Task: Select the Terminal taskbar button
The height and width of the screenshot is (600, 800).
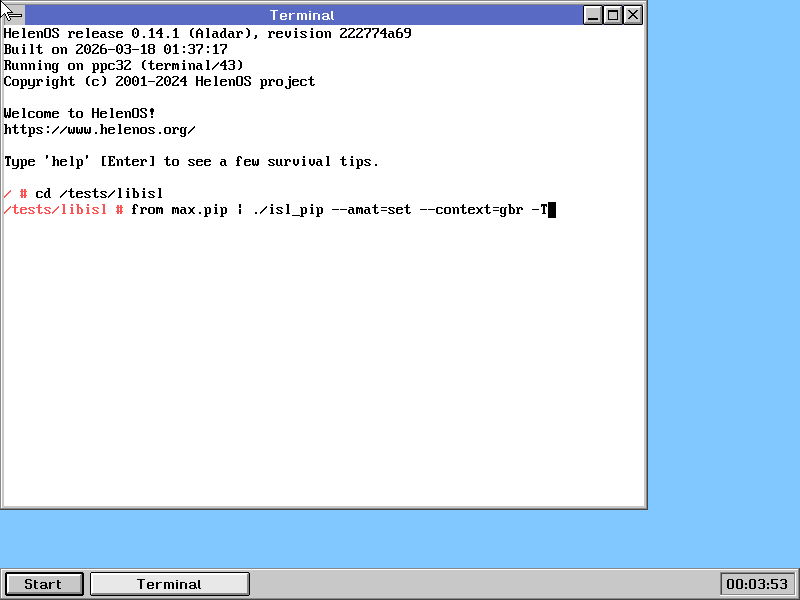Action: pos(169,584)
